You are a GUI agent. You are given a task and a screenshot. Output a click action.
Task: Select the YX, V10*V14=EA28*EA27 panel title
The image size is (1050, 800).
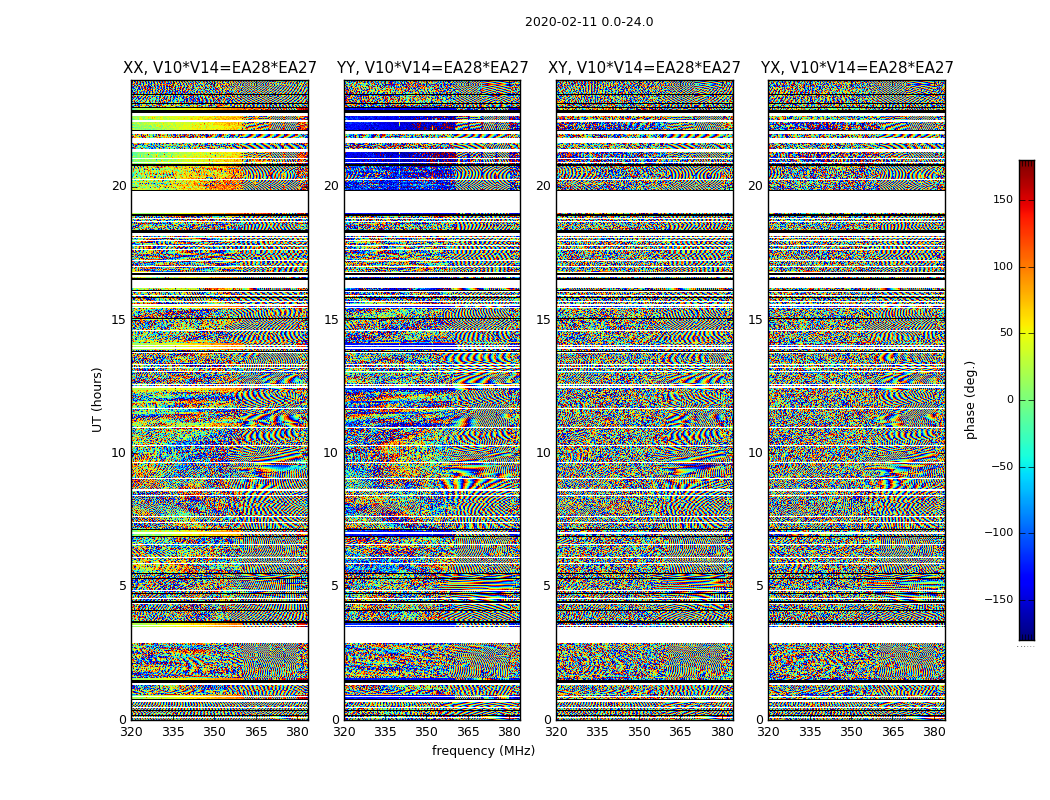[x=857, y=68]
